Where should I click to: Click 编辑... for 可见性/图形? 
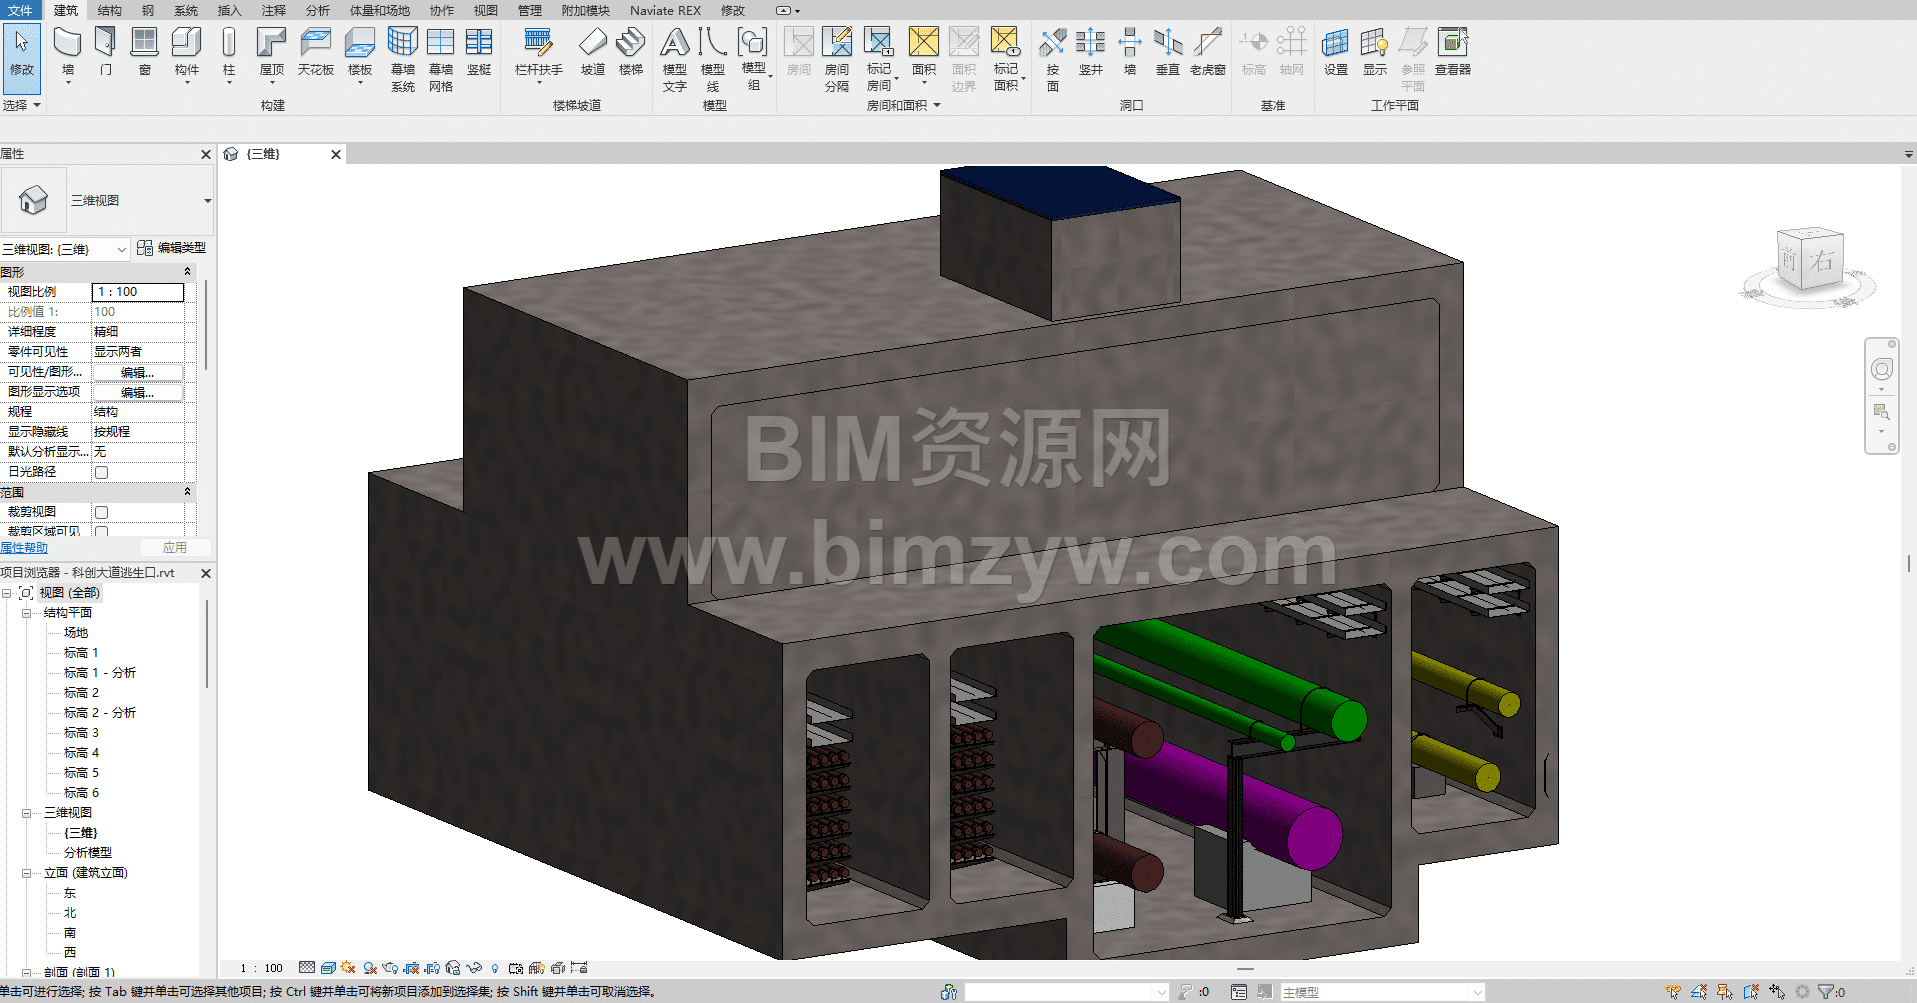coord(138,372)
